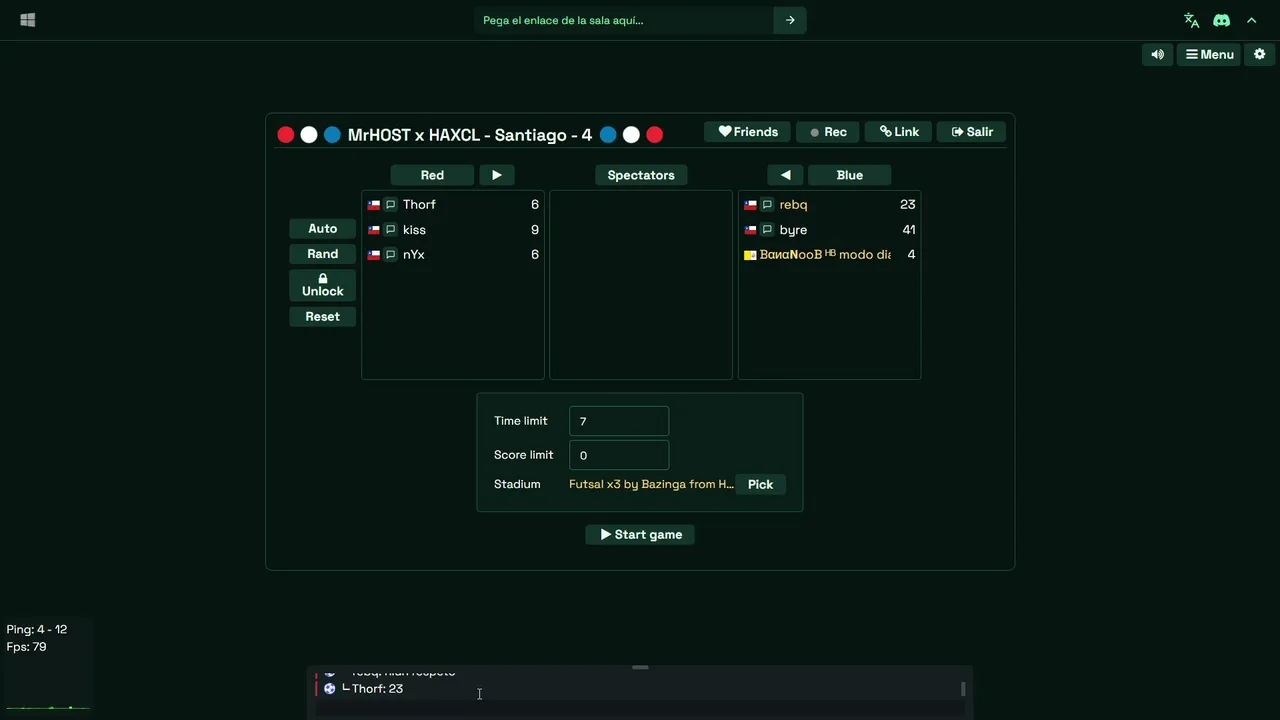Open the Windows start icon
This screenshot has width=1280, height=720.
(28, 20)
